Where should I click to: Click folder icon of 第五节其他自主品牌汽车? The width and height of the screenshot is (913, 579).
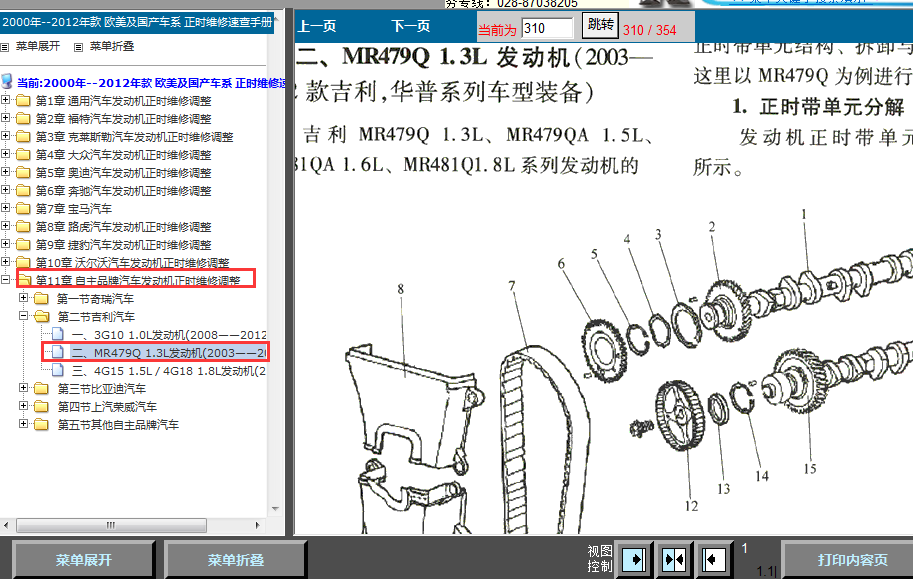click(x=41, y=425)
